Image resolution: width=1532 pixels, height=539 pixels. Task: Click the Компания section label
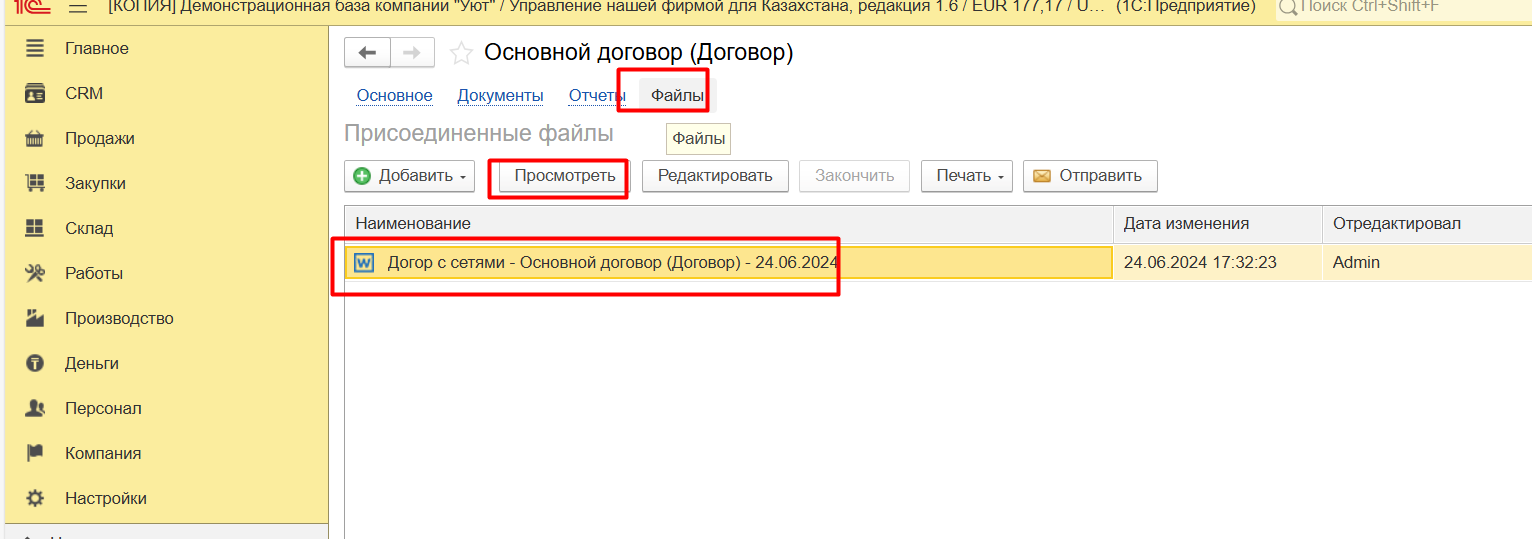point(103,454)
